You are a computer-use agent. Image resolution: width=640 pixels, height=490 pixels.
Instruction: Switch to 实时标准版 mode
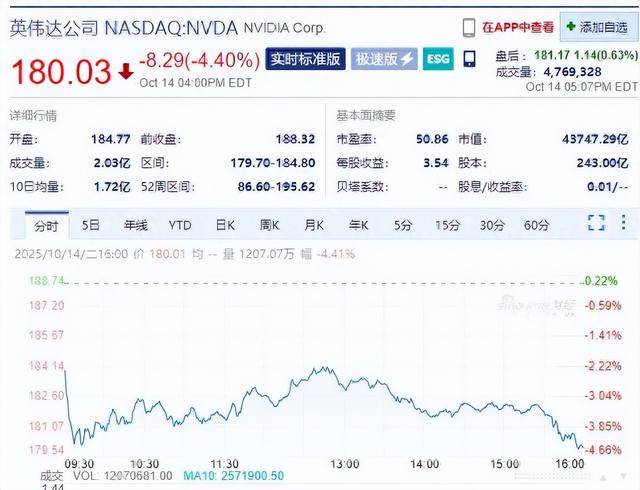click(307, 59)
